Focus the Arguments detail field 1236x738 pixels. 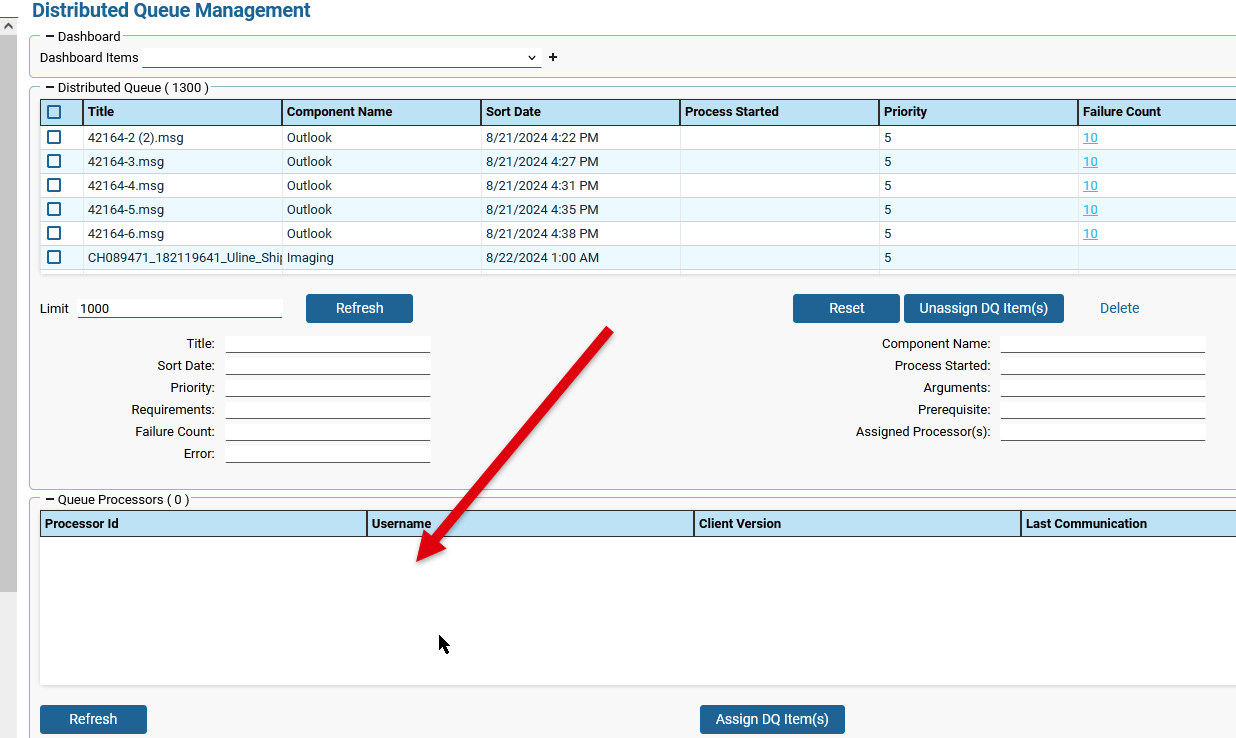1103,387
